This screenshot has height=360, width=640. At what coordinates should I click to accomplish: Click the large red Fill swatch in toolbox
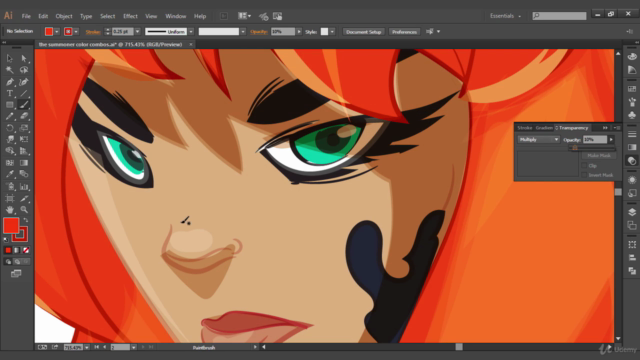pos(11,225)
